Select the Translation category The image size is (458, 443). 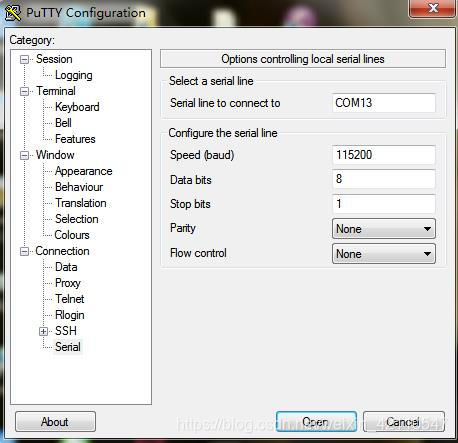(x=81, y=203)
